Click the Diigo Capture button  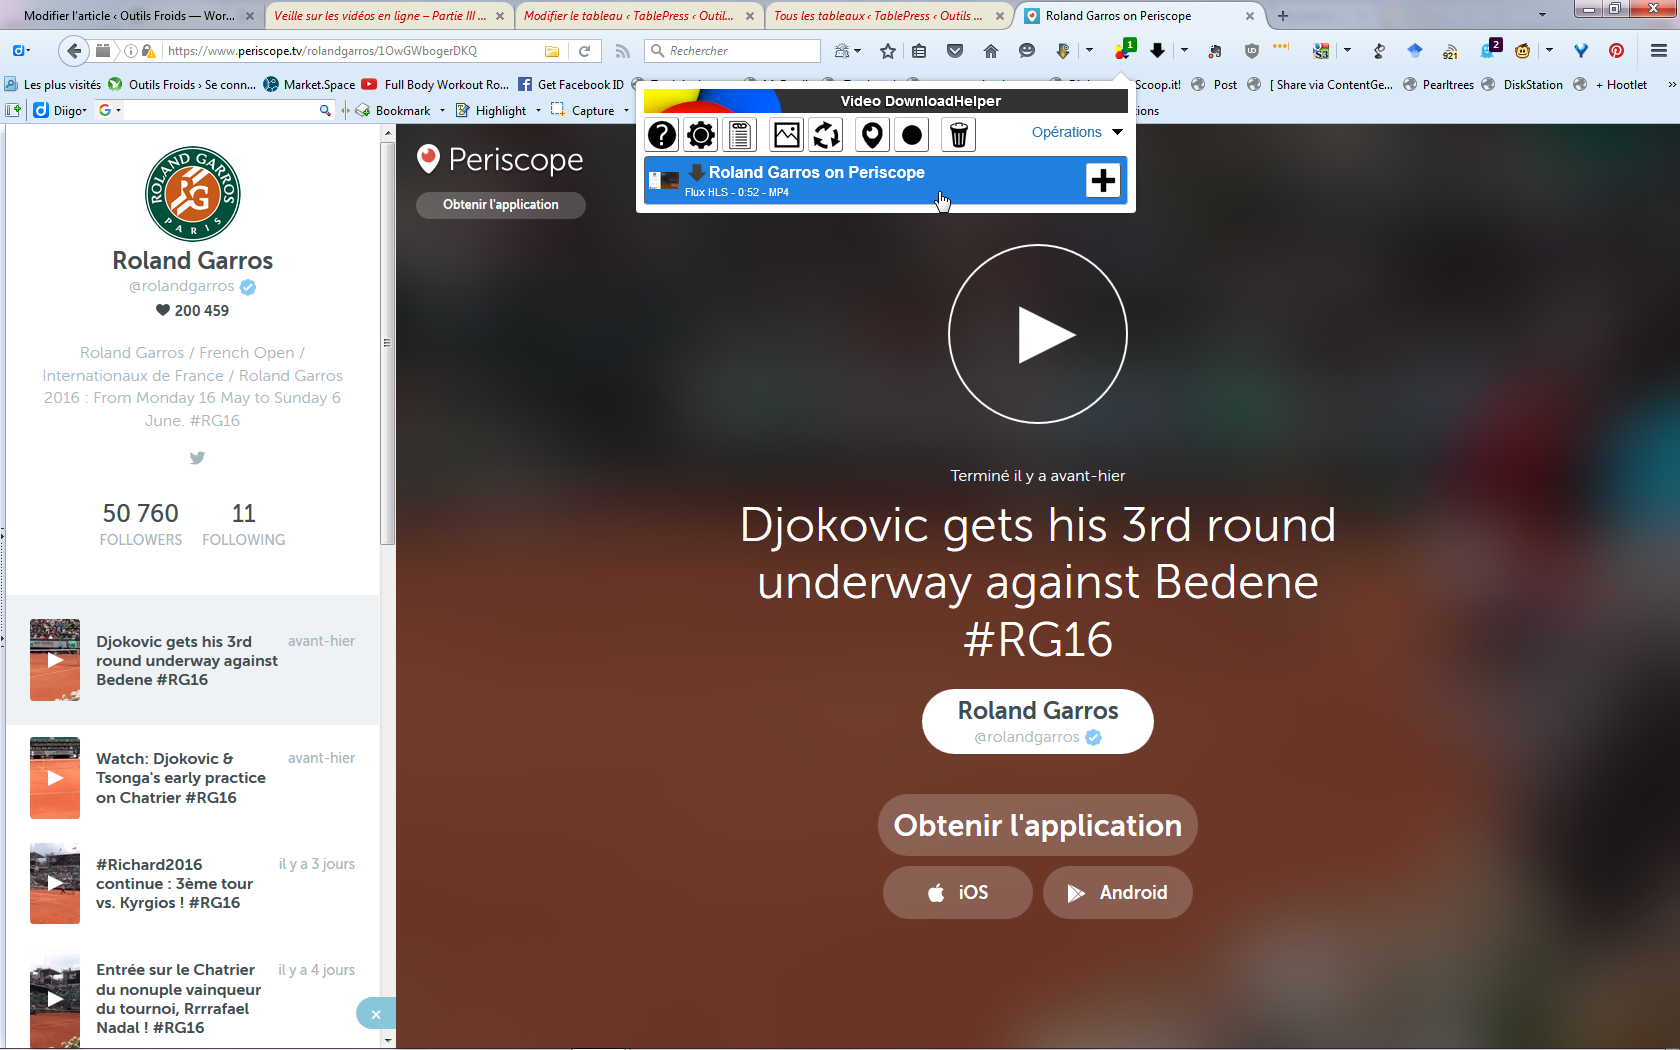coord(583,111)
